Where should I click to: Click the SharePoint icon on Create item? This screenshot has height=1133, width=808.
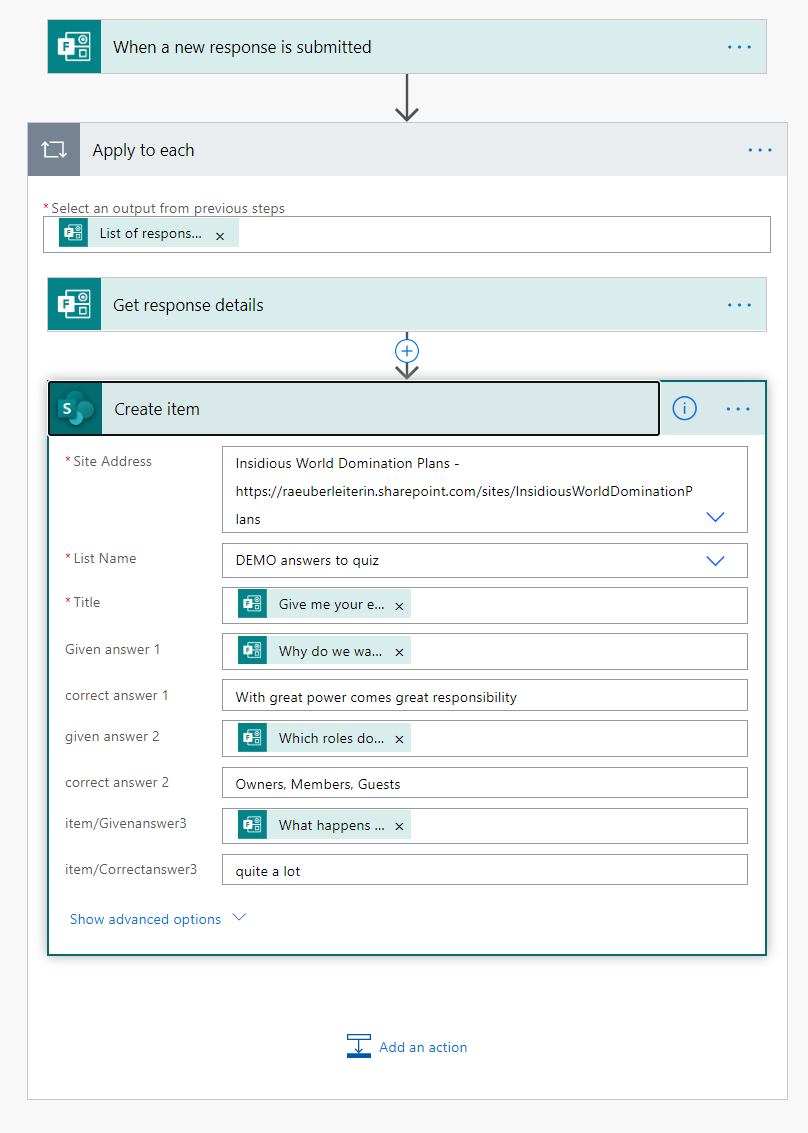pyautogui.click(x=76, y=409)
